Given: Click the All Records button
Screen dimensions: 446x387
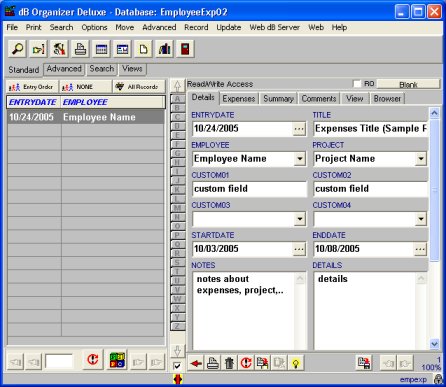Looking at the screenshot, I should [139, 87].
